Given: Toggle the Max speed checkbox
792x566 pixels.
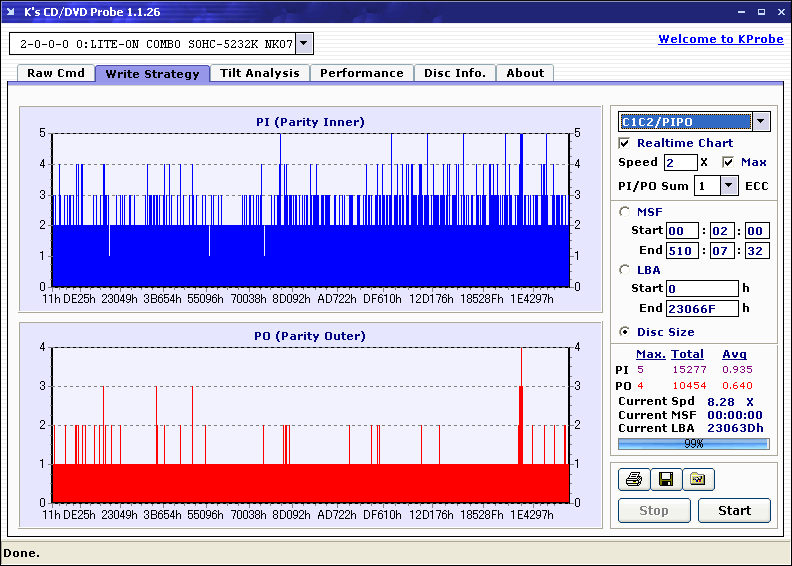Looking at the screenshot, I should pos(728,162).
